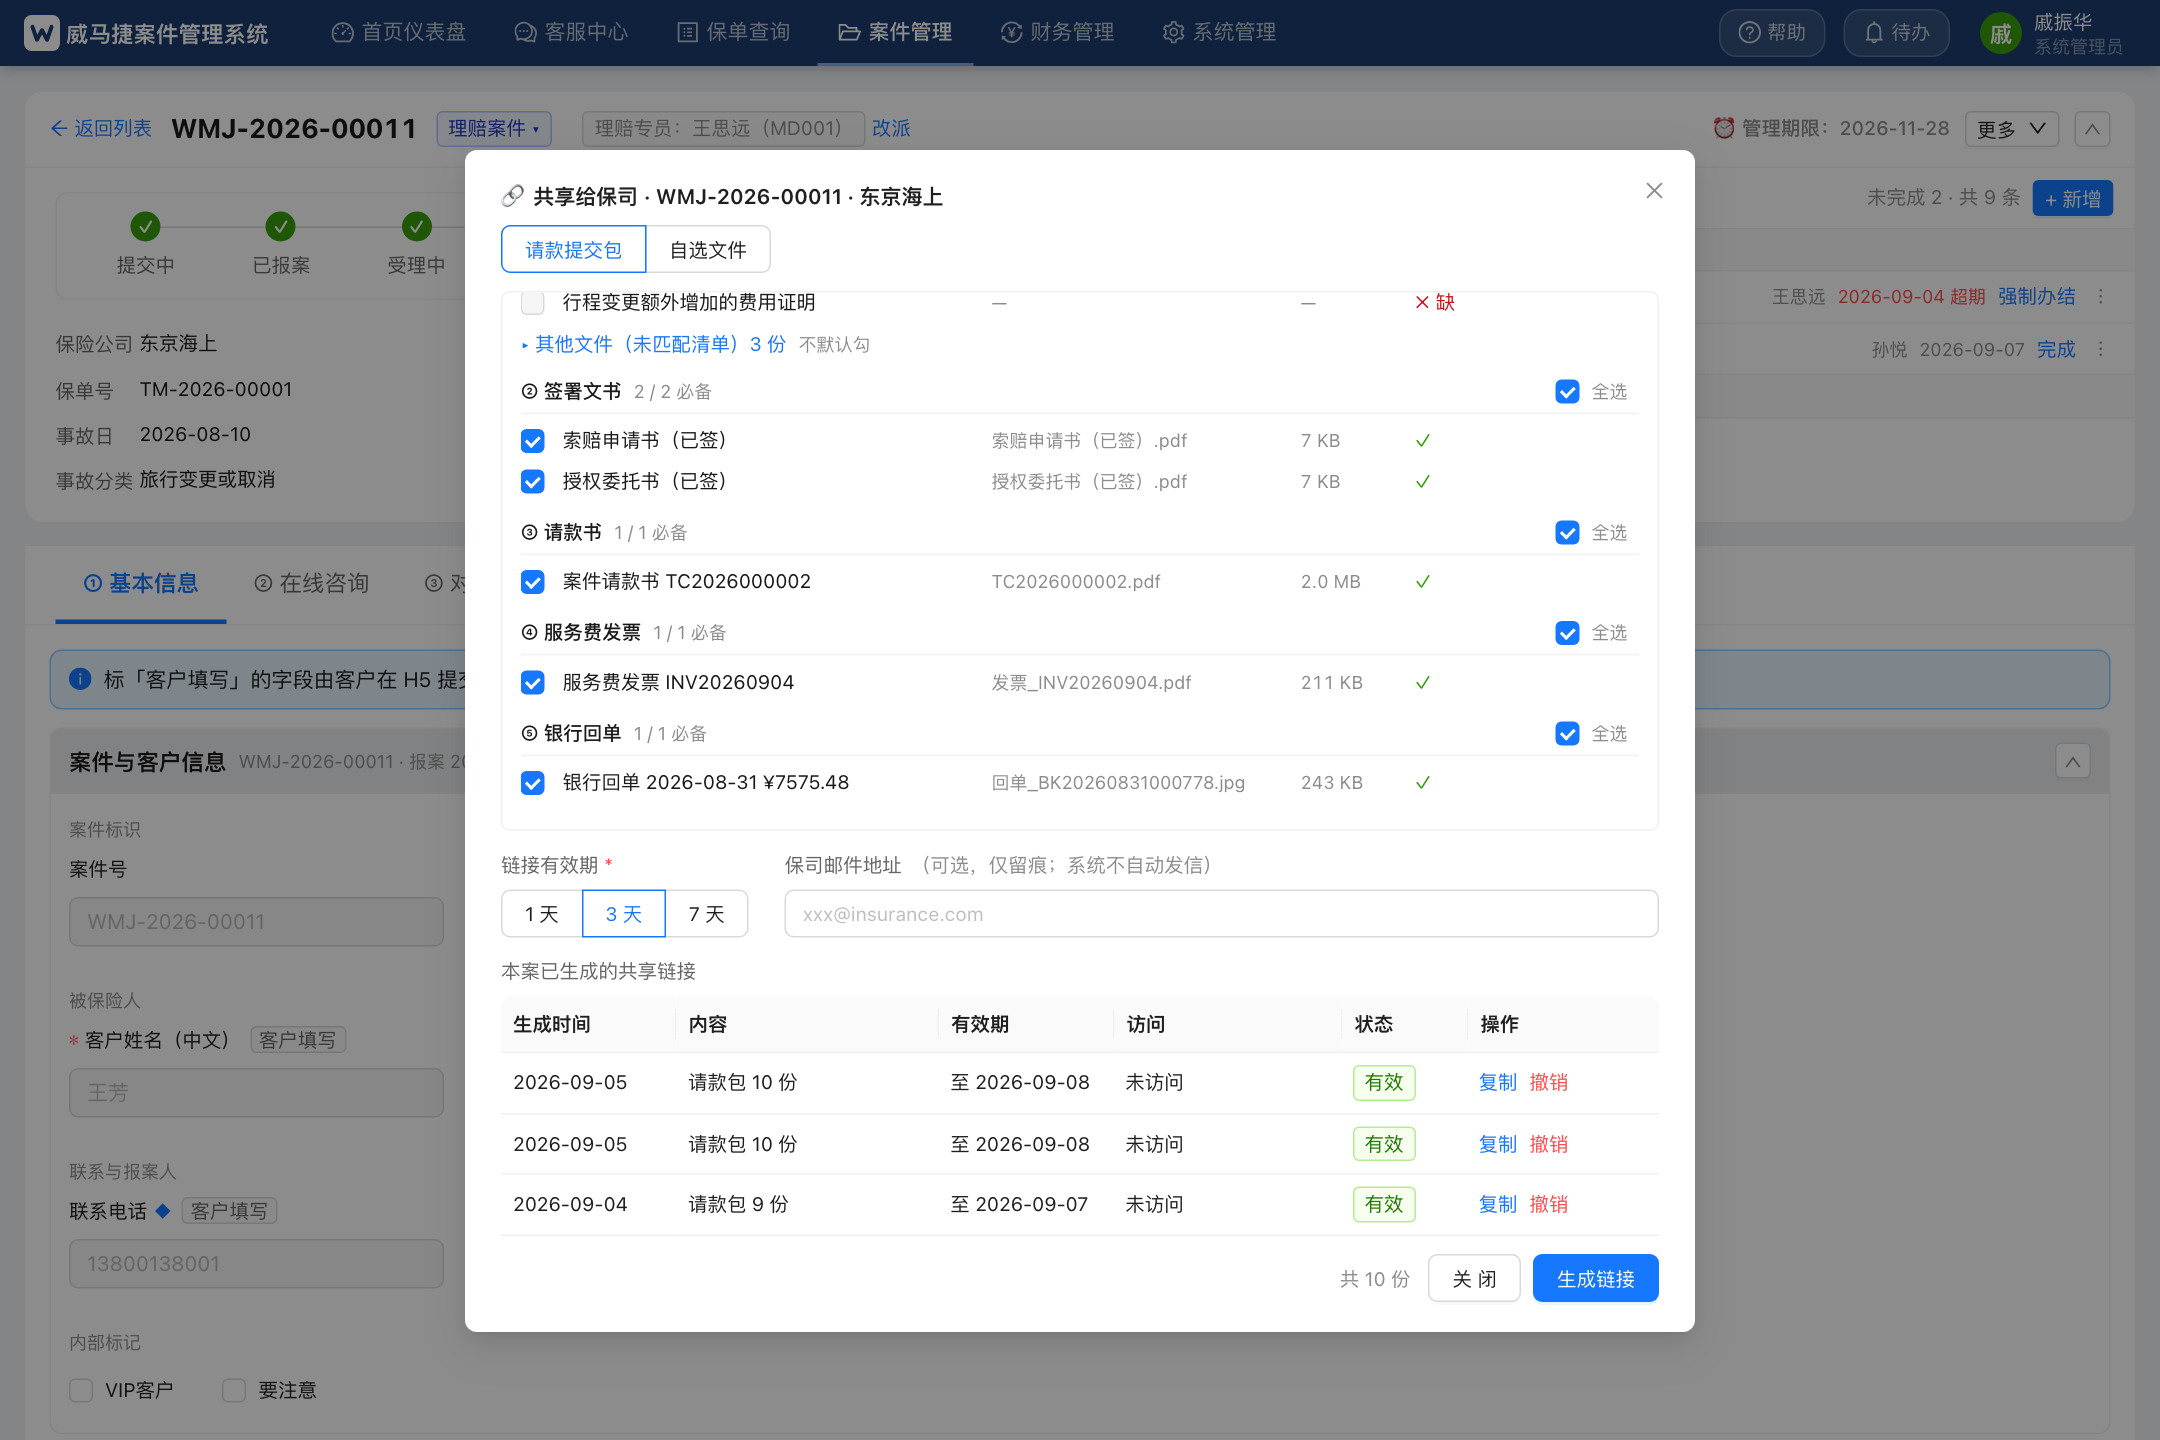Switch to the 在线咨询 tab
This screenshot has width=2160, height=1440.
click(x=312, y=583)
